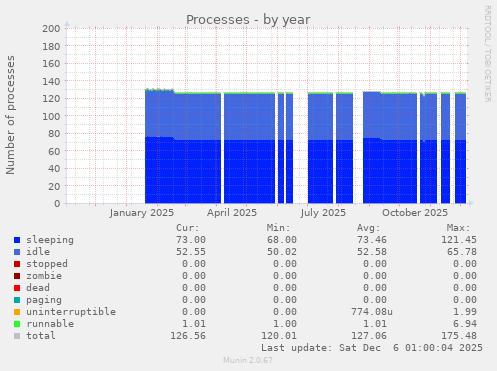Select the 'total' legend label
Viewport: 497px width, 371px height.
[x=41, y=336]
